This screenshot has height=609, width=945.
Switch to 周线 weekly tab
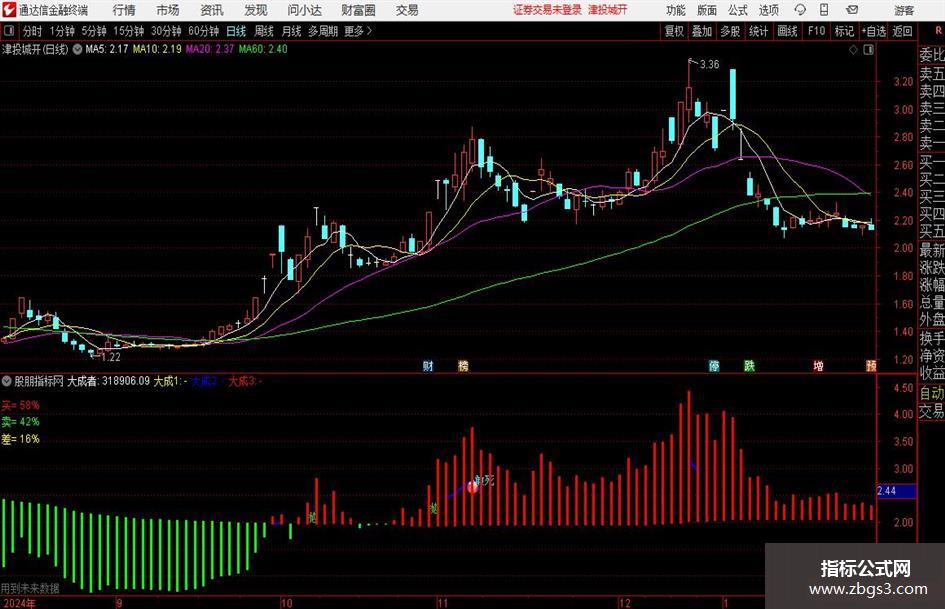click(x=263, y=31)
